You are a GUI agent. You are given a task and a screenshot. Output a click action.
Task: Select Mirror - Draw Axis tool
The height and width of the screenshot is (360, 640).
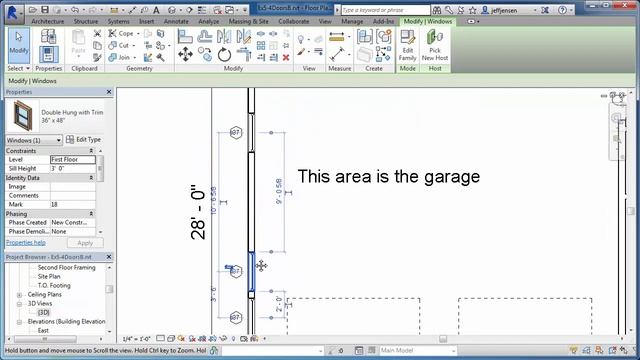(x=244, y=36)
